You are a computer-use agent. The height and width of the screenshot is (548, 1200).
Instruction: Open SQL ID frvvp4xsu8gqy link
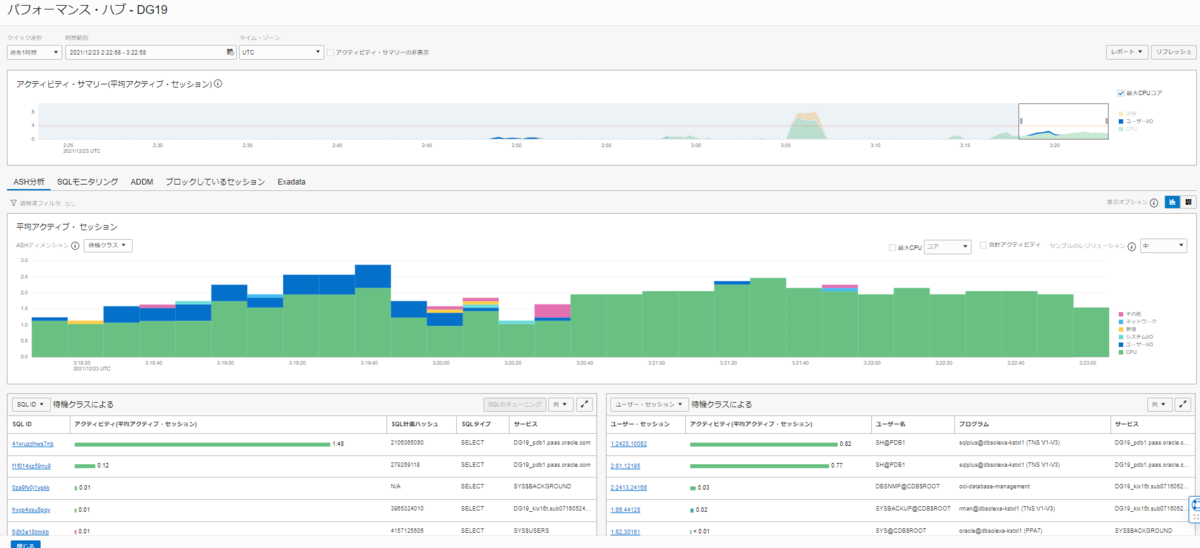[x=32, y=509]
